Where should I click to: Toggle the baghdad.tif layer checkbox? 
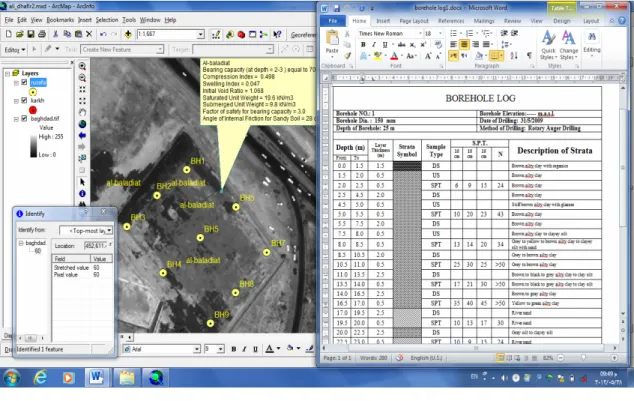click(x=24, y=118)
